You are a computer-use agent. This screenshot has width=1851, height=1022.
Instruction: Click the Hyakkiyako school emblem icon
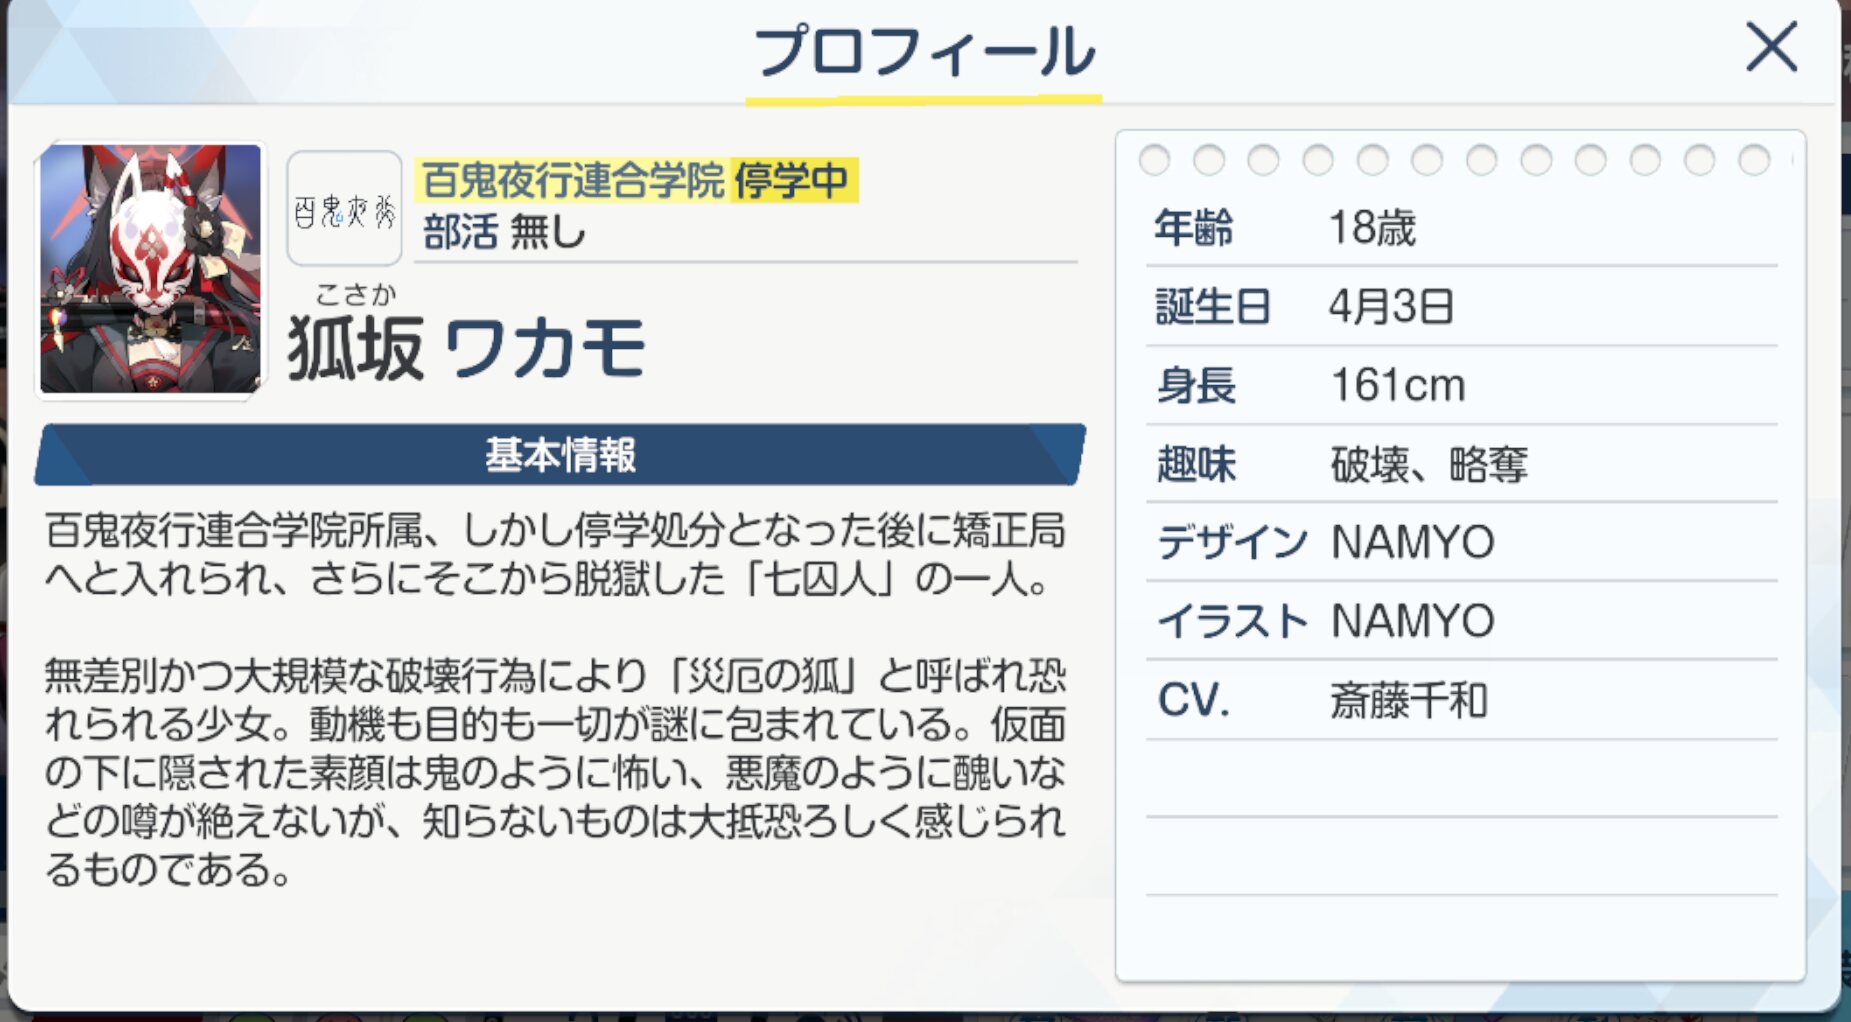click(344, 209)
